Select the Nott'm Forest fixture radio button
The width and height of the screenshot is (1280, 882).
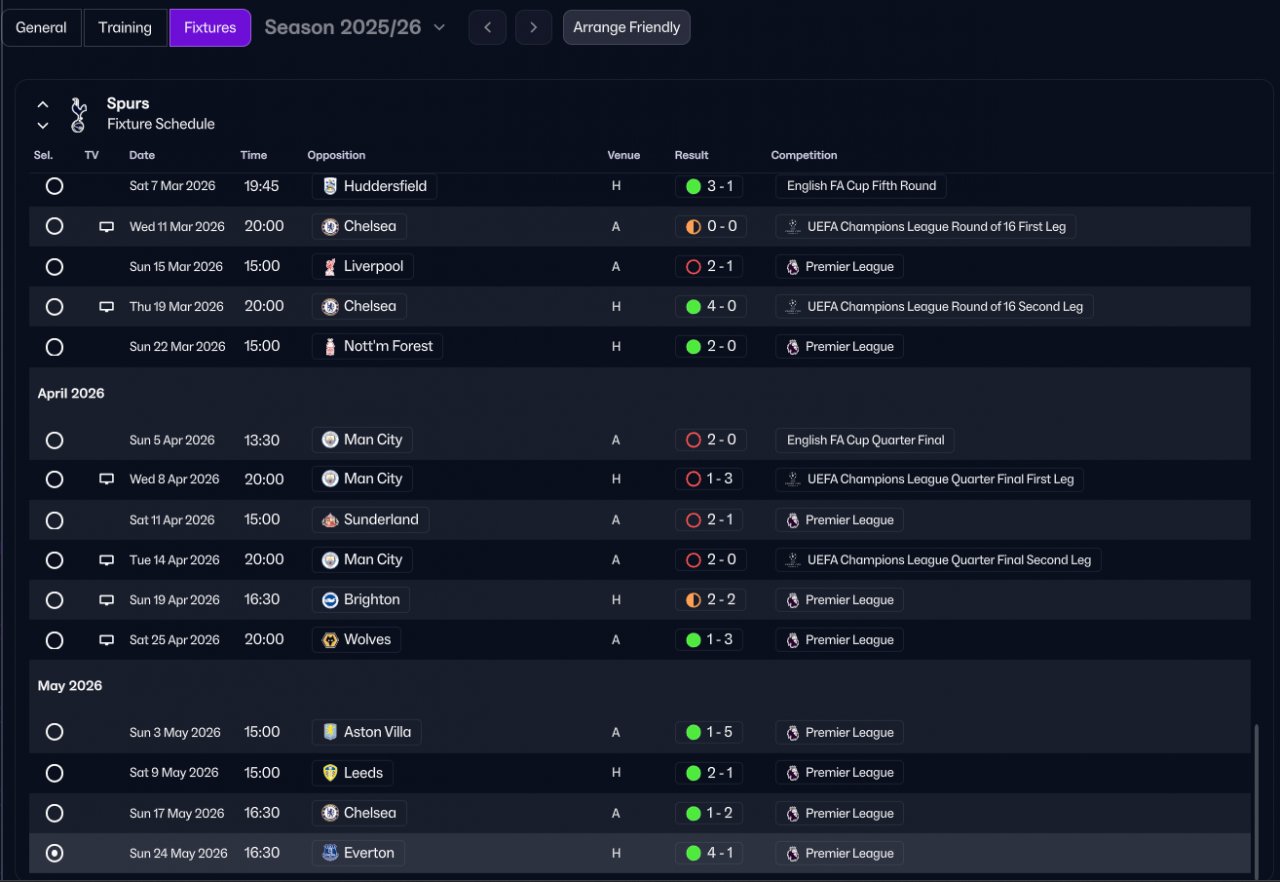pos(55,347)
